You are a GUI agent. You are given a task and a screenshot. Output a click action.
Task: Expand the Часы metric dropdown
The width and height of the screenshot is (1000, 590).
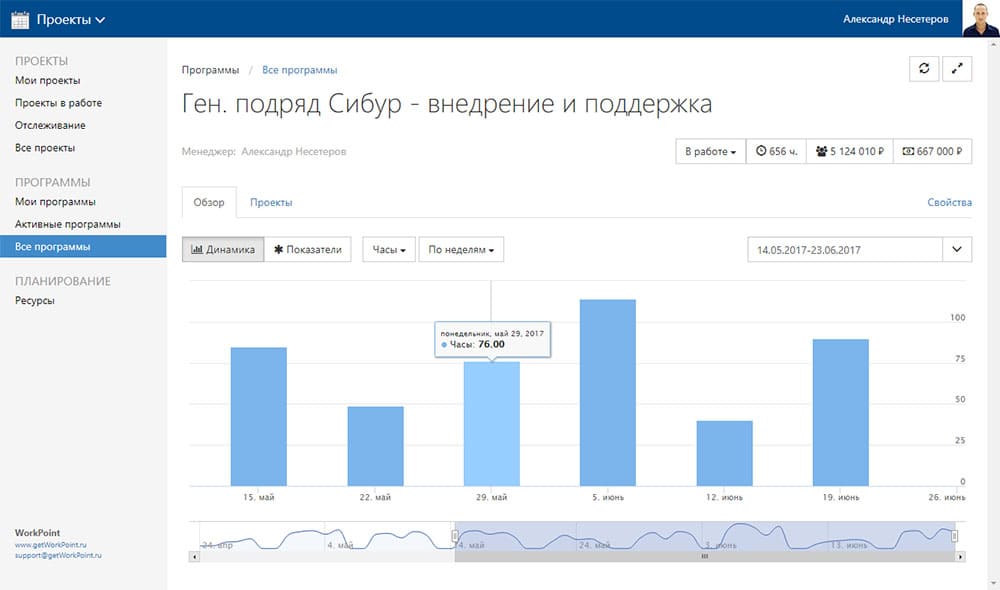(389, 250)
